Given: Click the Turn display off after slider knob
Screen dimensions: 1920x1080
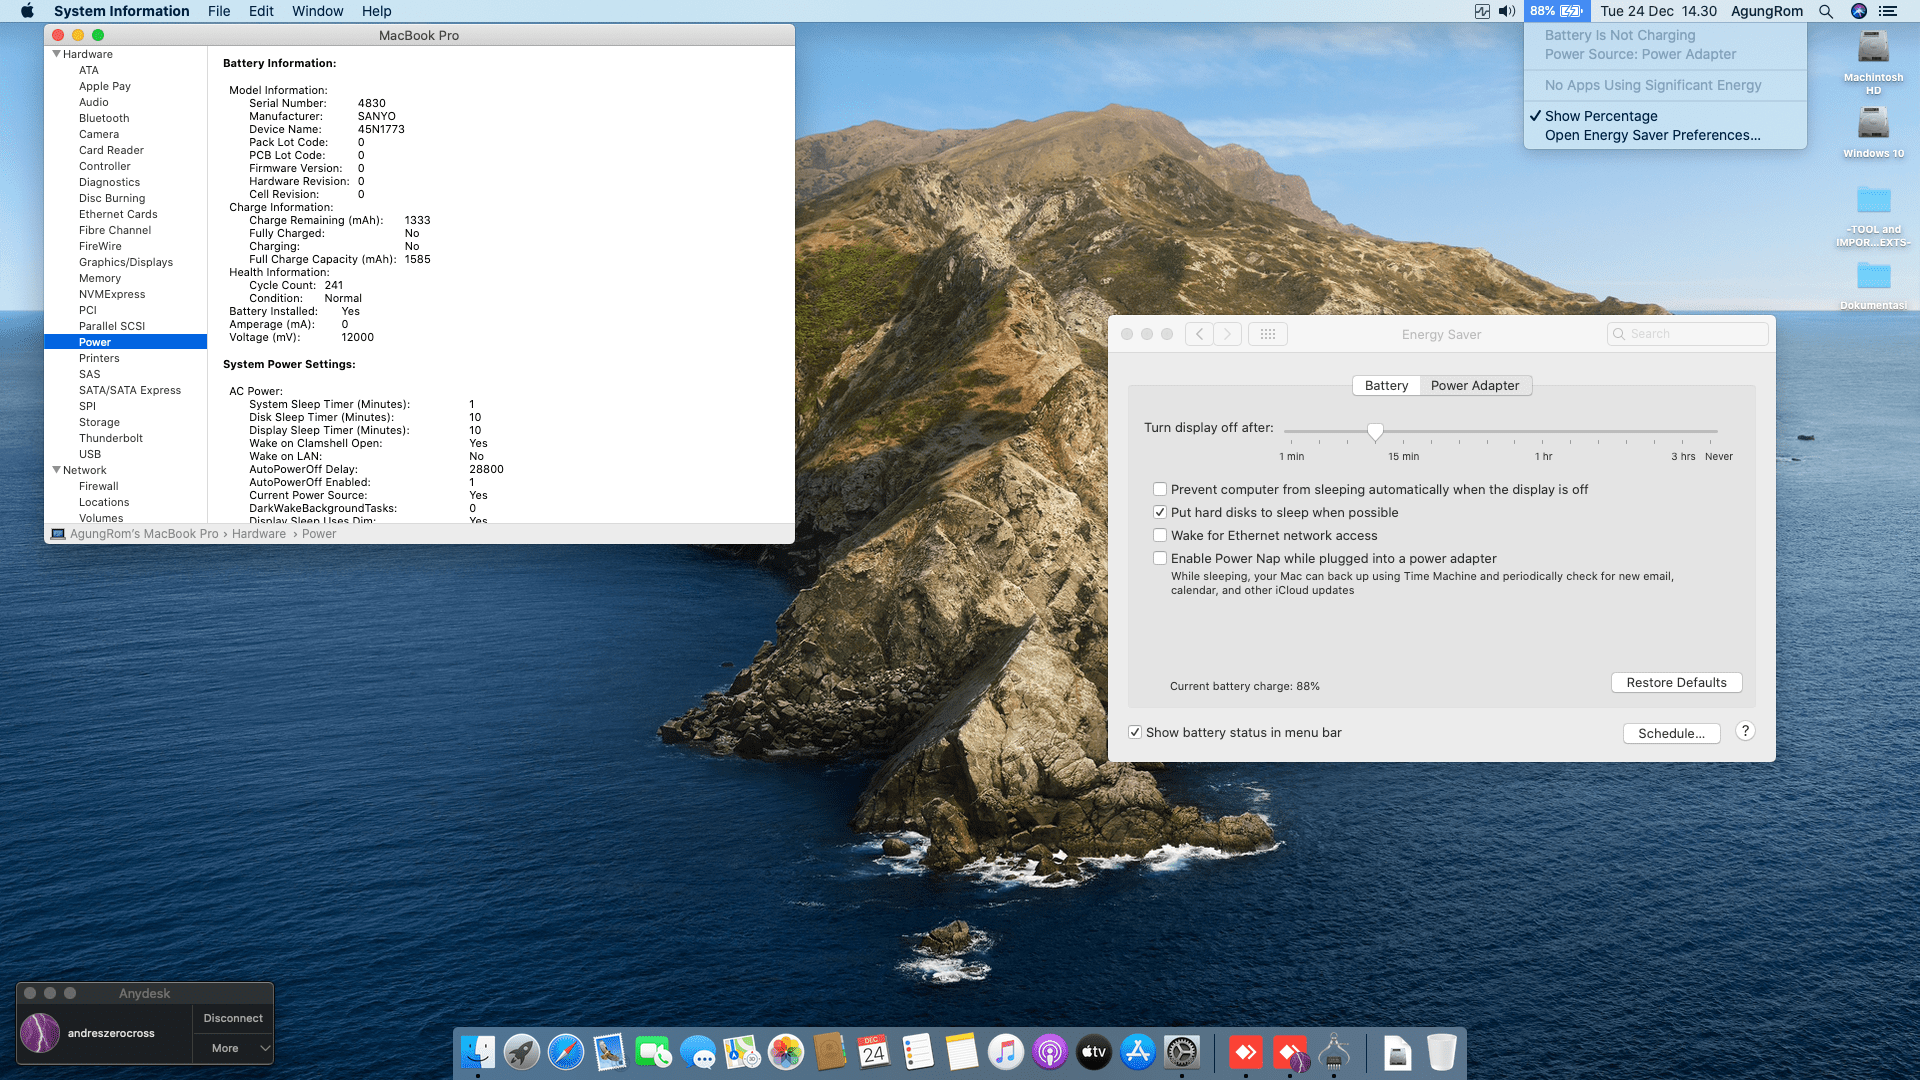Looking at the screenshot, I should coord(1375,431).
